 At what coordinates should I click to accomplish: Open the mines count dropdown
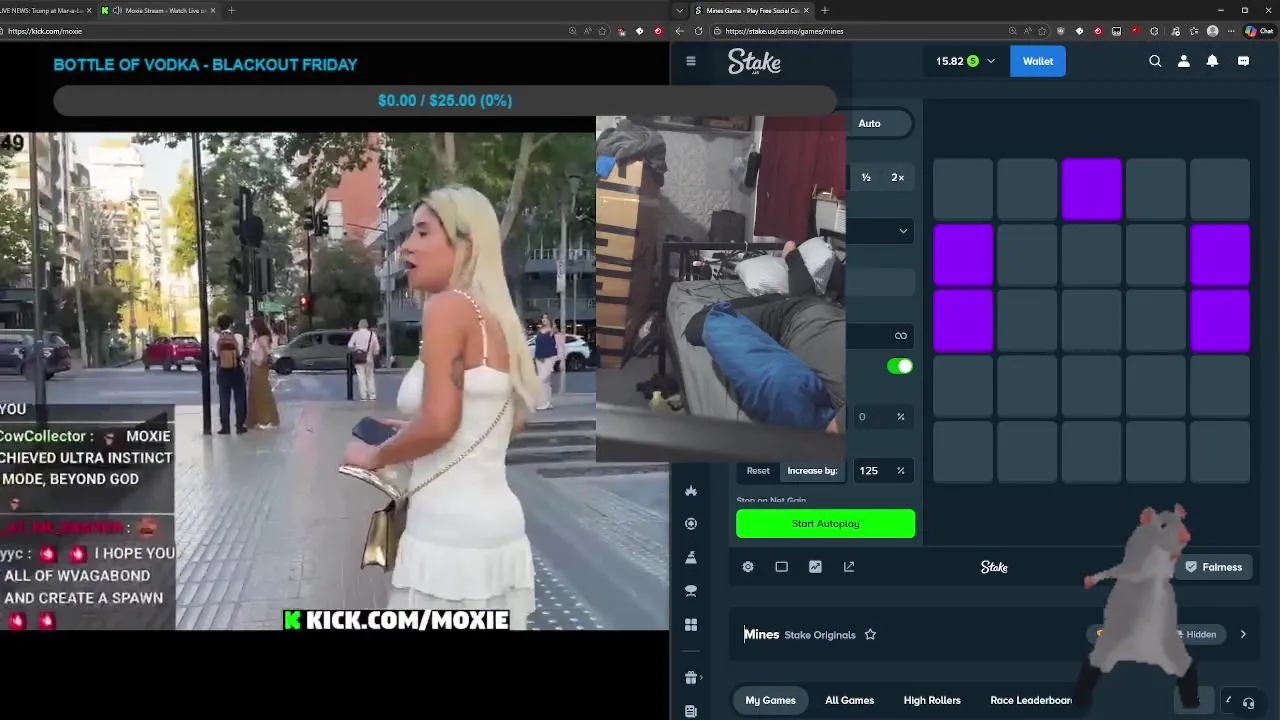[880, 231]
